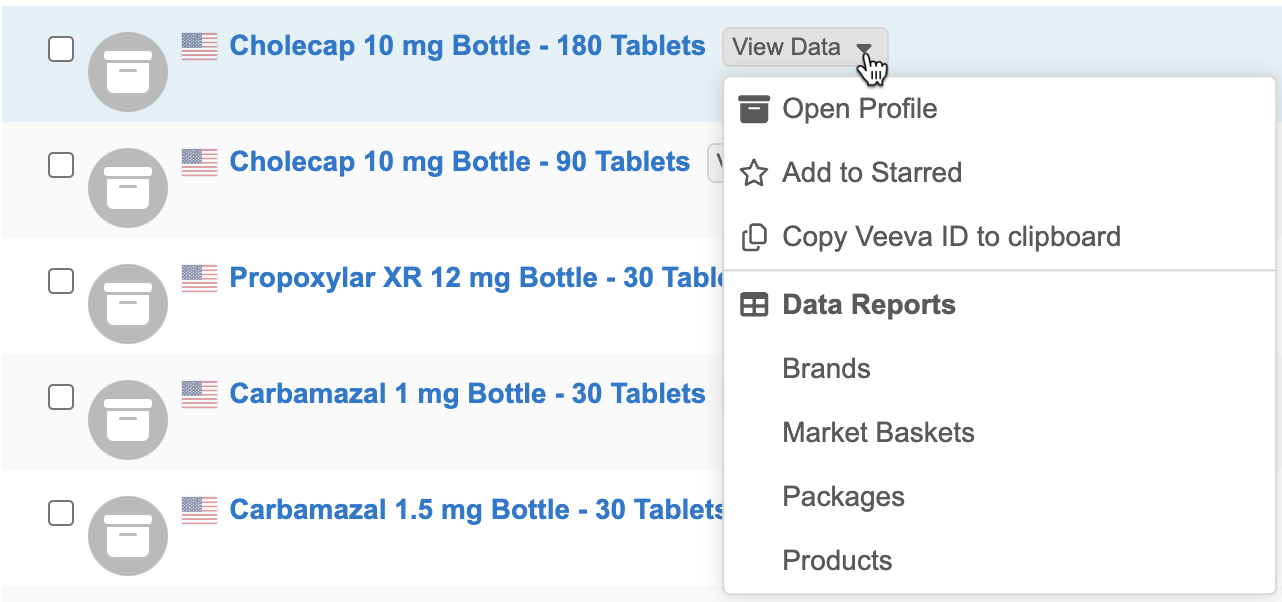
Task: Pick Products in the Data Reports menu
Action: tap(837, 561)
